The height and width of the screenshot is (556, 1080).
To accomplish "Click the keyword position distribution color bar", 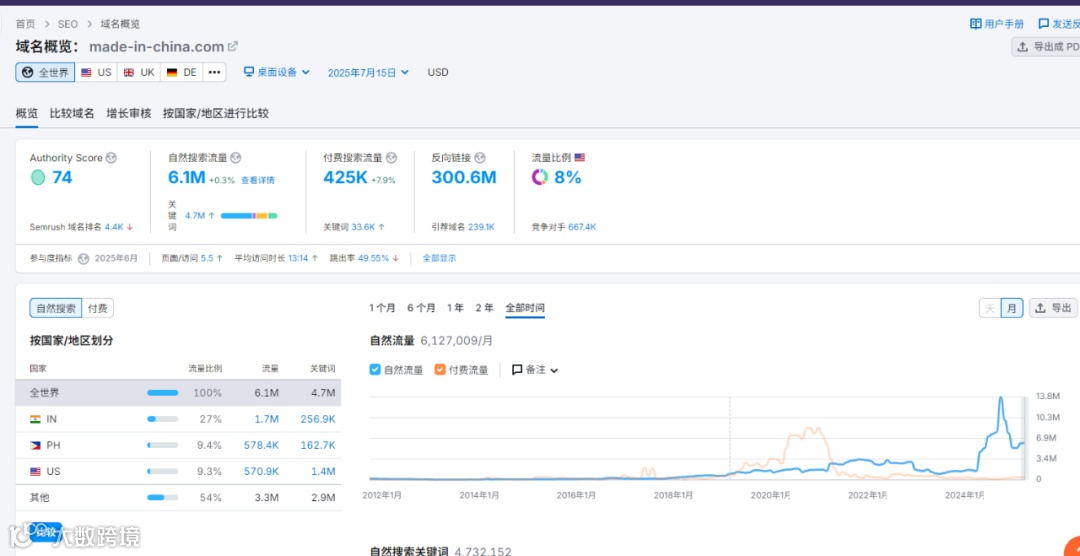I will (x=249, y=216).
